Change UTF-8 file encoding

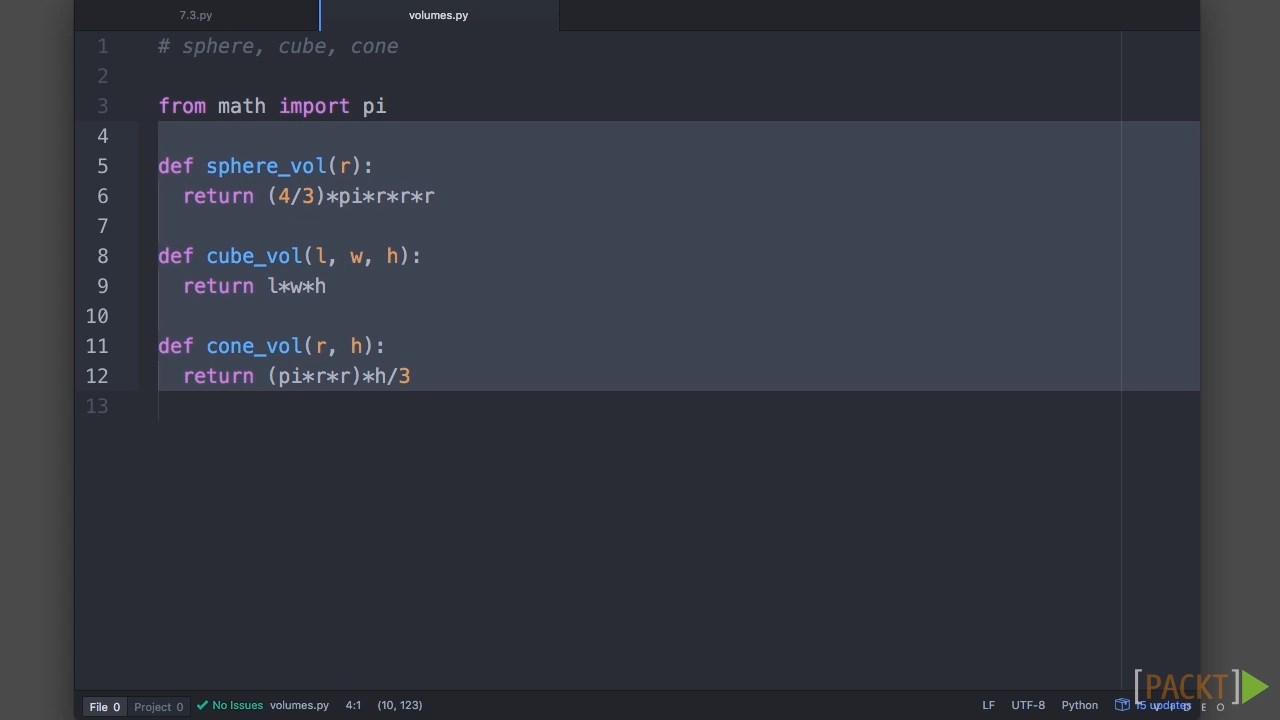click(1028, 705)
